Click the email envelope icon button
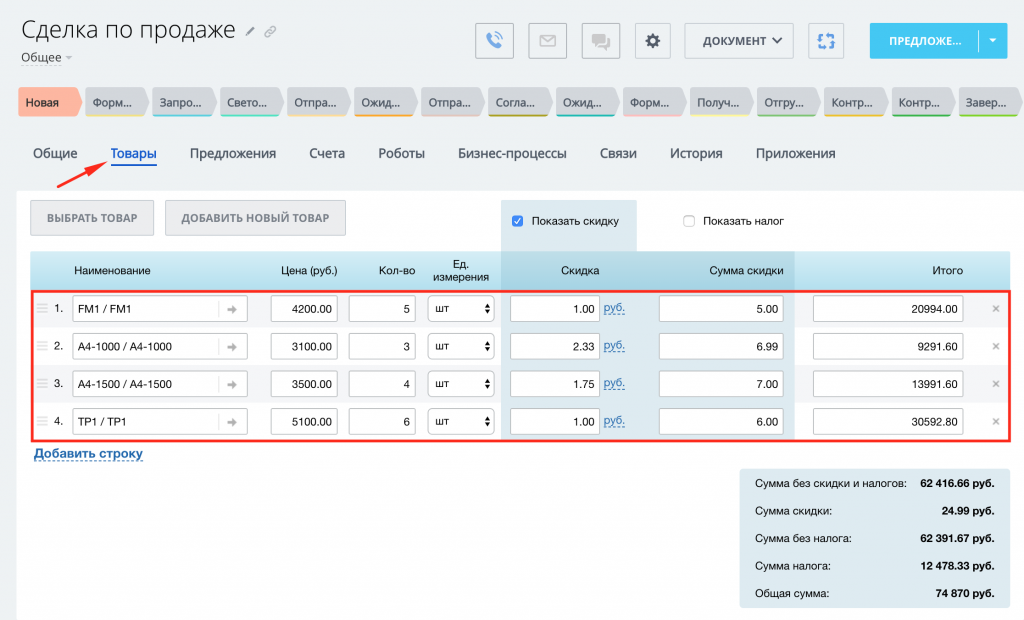This screenshot has height=620, width=1024. (547, 41)
